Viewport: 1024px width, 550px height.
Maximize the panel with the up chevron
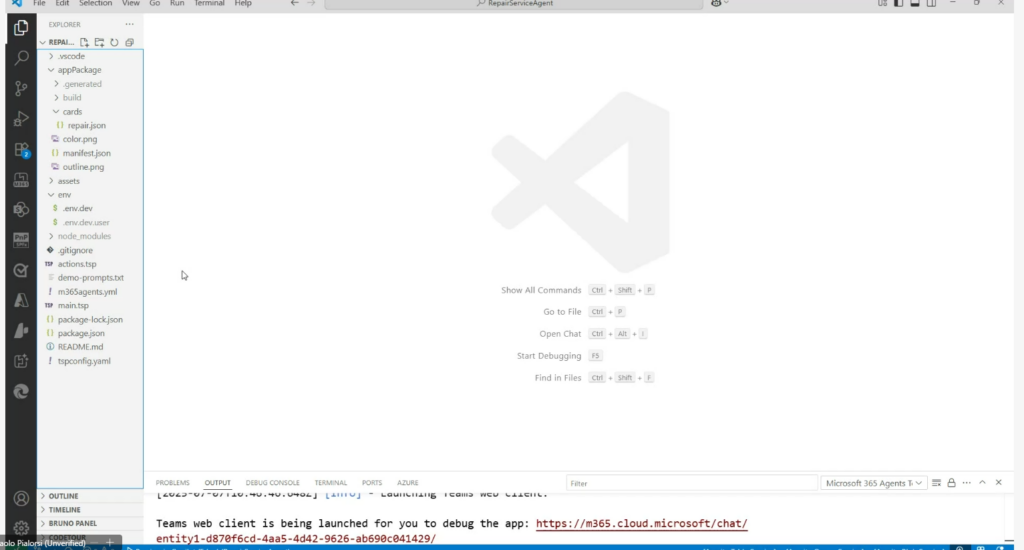[982, 483]
